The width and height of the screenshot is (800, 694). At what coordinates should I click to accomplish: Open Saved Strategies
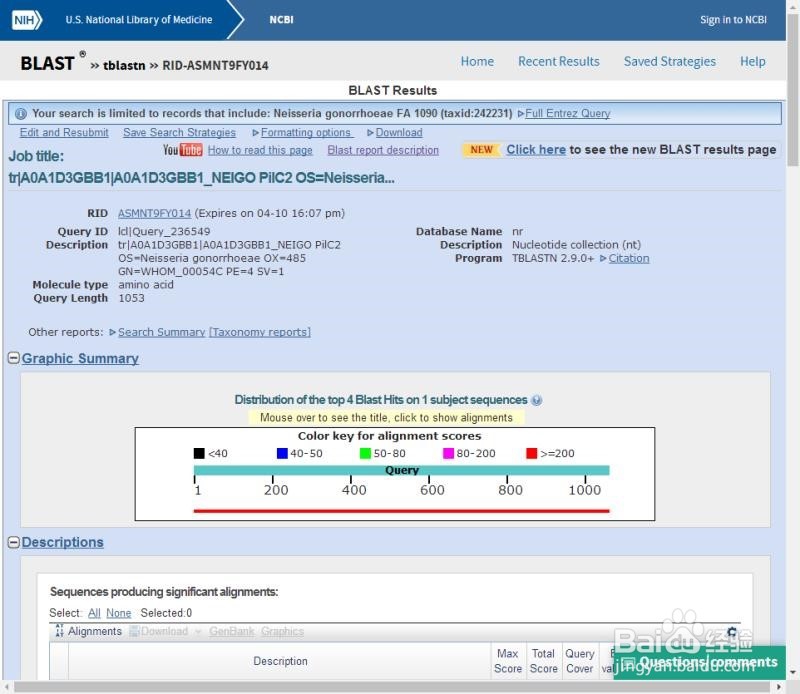(x=669, y=61)
